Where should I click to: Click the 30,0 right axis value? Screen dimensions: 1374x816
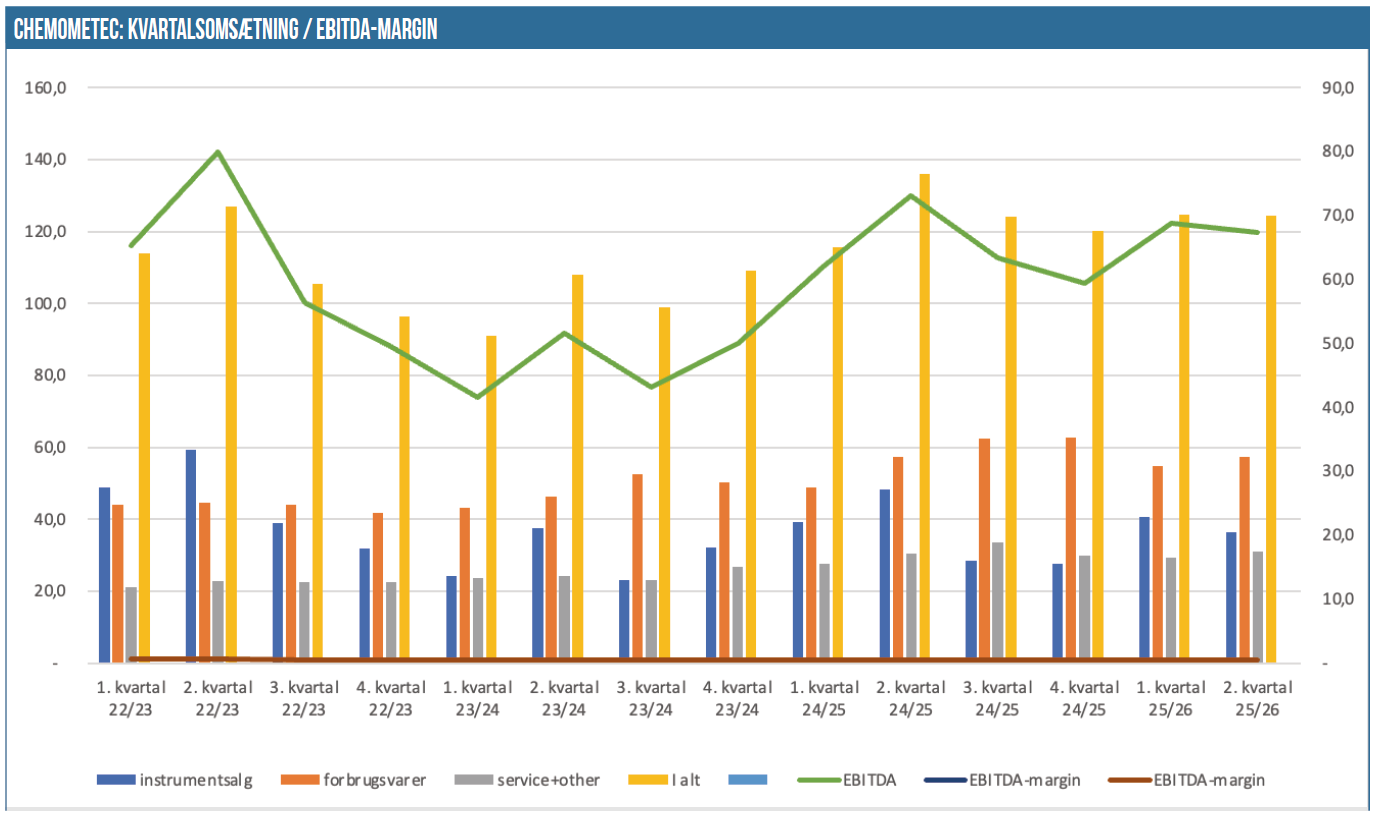tap(1337, 472)
